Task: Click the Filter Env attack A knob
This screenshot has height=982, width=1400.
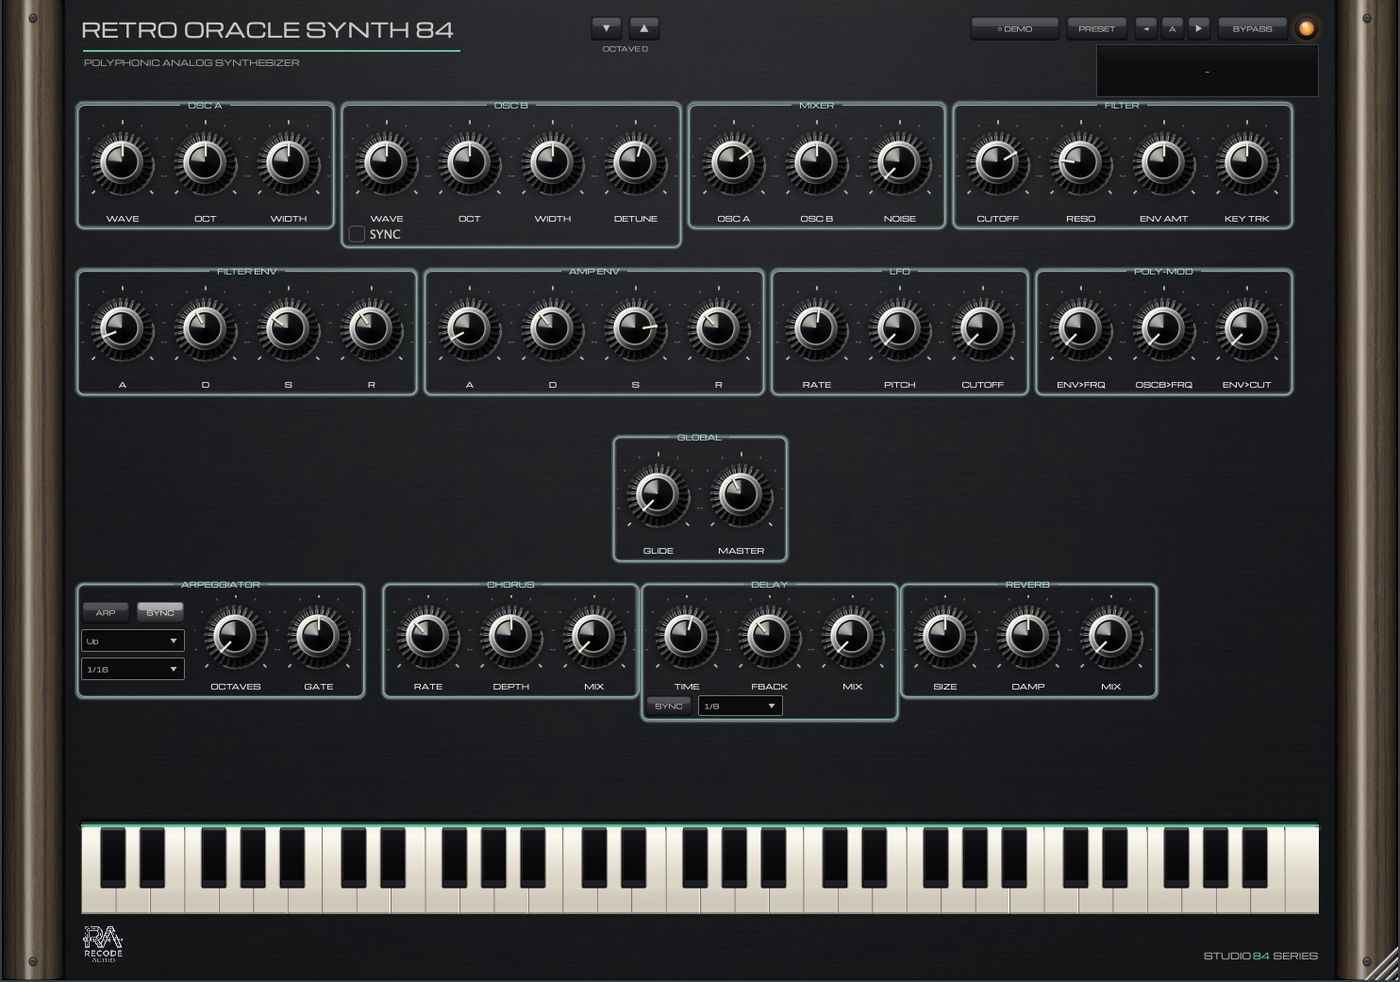Action: coord(122,329)
